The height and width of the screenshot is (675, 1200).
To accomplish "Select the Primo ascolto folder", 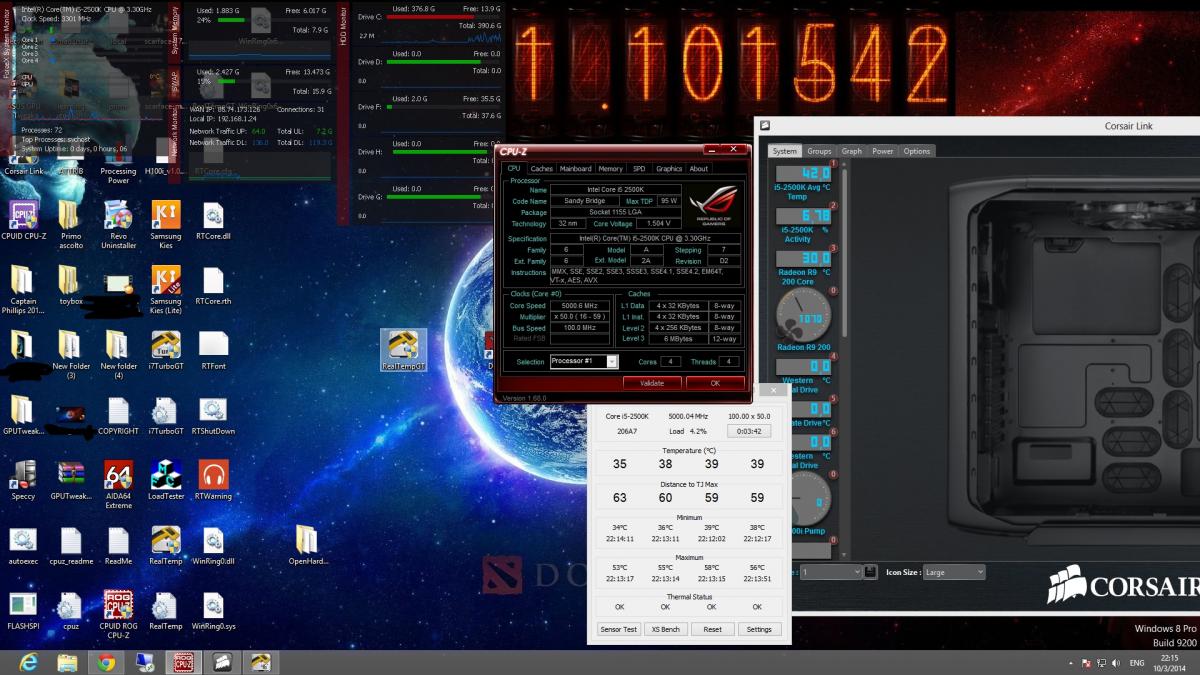I will click(x=71, y=224).
